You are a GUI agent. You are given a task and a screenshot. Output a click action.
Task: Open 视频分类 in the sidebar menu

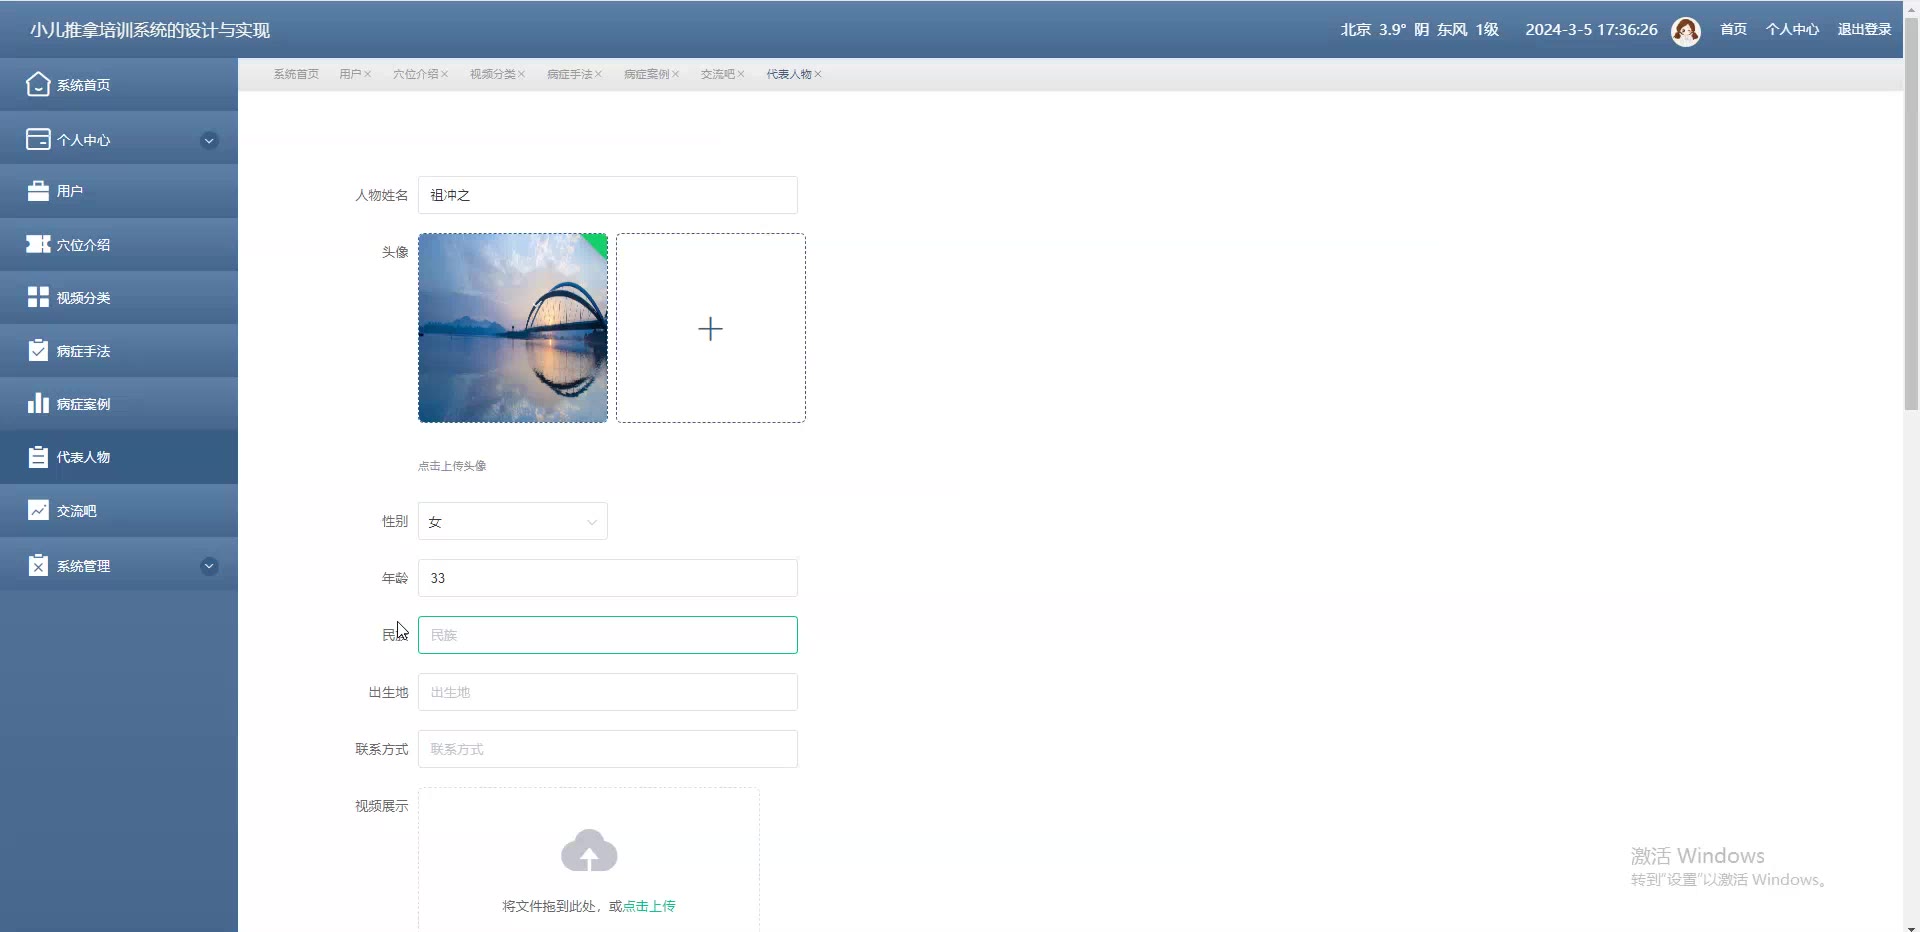pos(119,297)
